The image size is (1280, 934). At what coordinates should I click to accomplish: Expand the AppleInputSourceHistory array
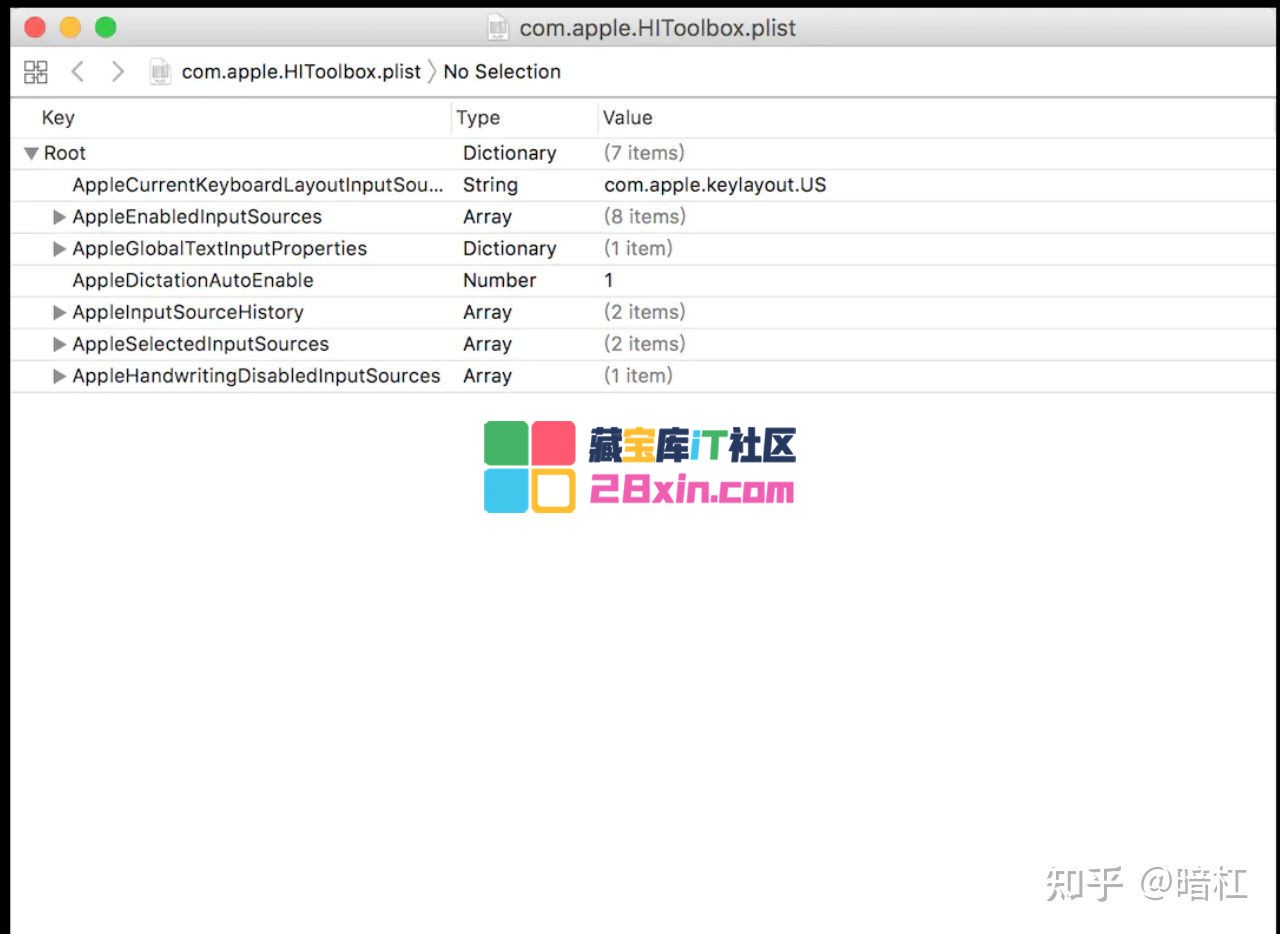click(60, 313)
